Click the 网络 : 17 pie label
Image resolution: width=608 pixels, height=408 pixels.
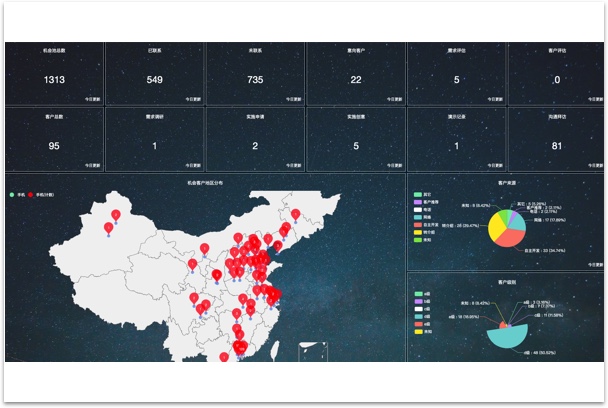(x=549, y=220)
